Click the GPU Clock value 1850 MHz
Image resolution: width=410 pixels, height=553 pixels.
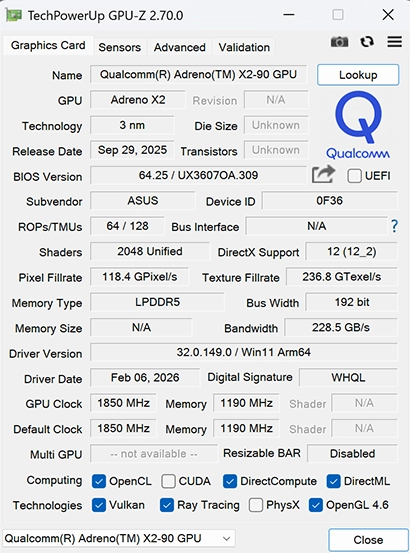[123, 403]
